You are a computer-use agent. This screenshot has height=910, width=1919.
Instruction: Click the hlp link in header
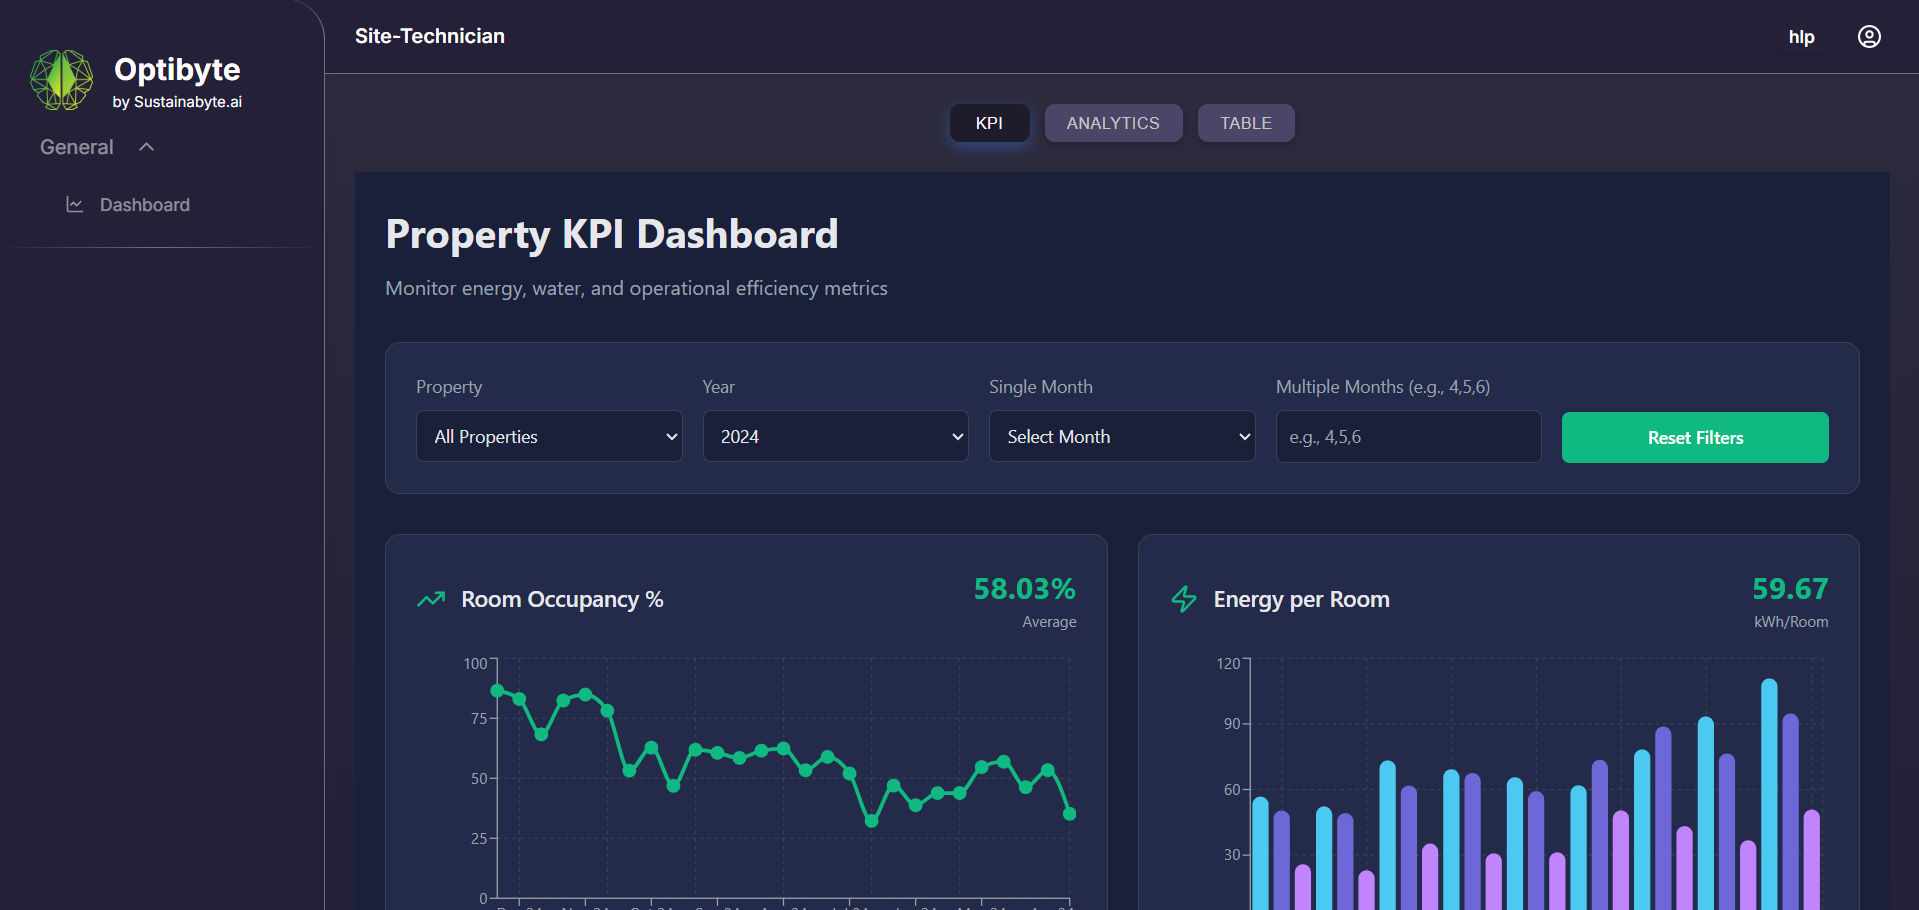1801,37
